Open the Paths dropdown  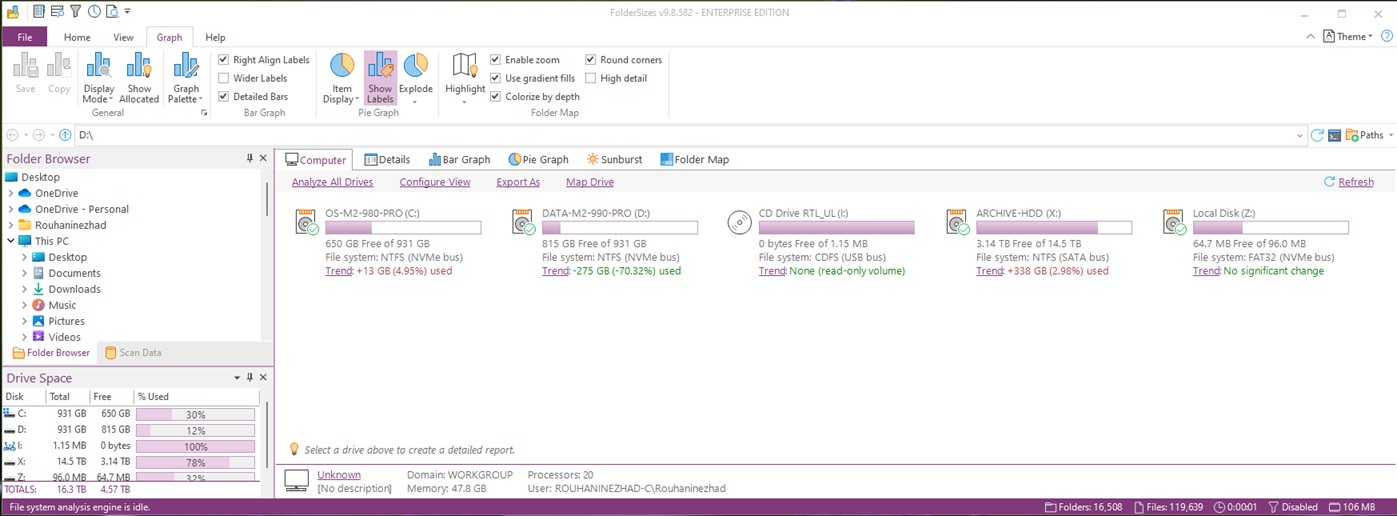1369,135
